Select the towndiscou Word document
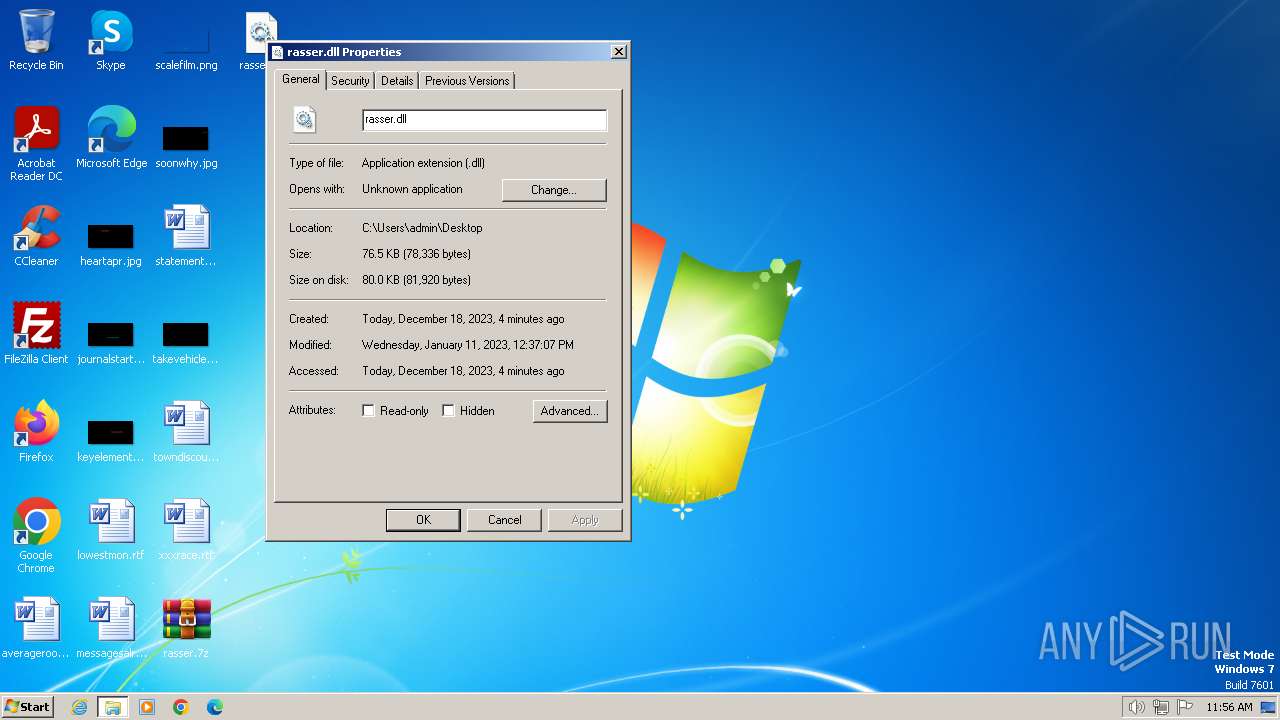1280x720 pixels. pyautogui.click(x=186, y=432)
